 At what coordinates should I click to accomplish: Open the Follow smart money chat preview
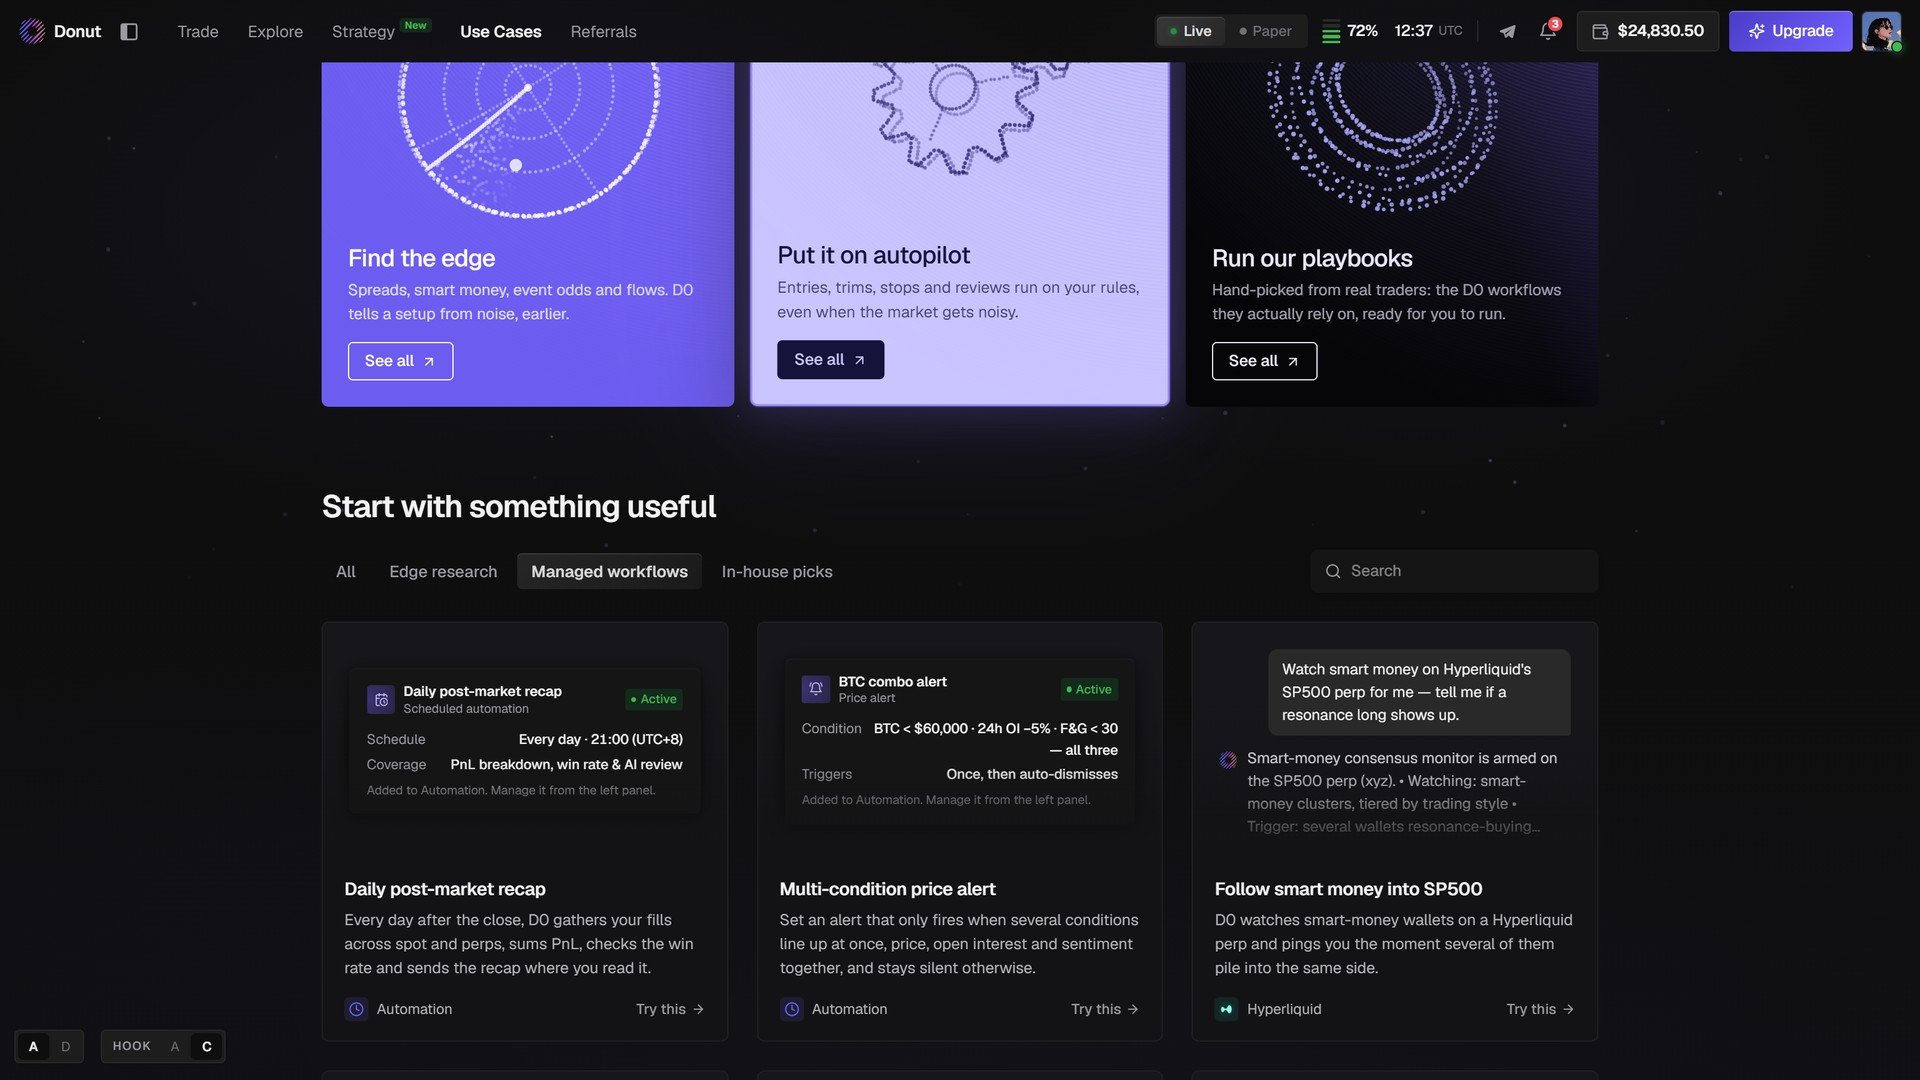1394,742
